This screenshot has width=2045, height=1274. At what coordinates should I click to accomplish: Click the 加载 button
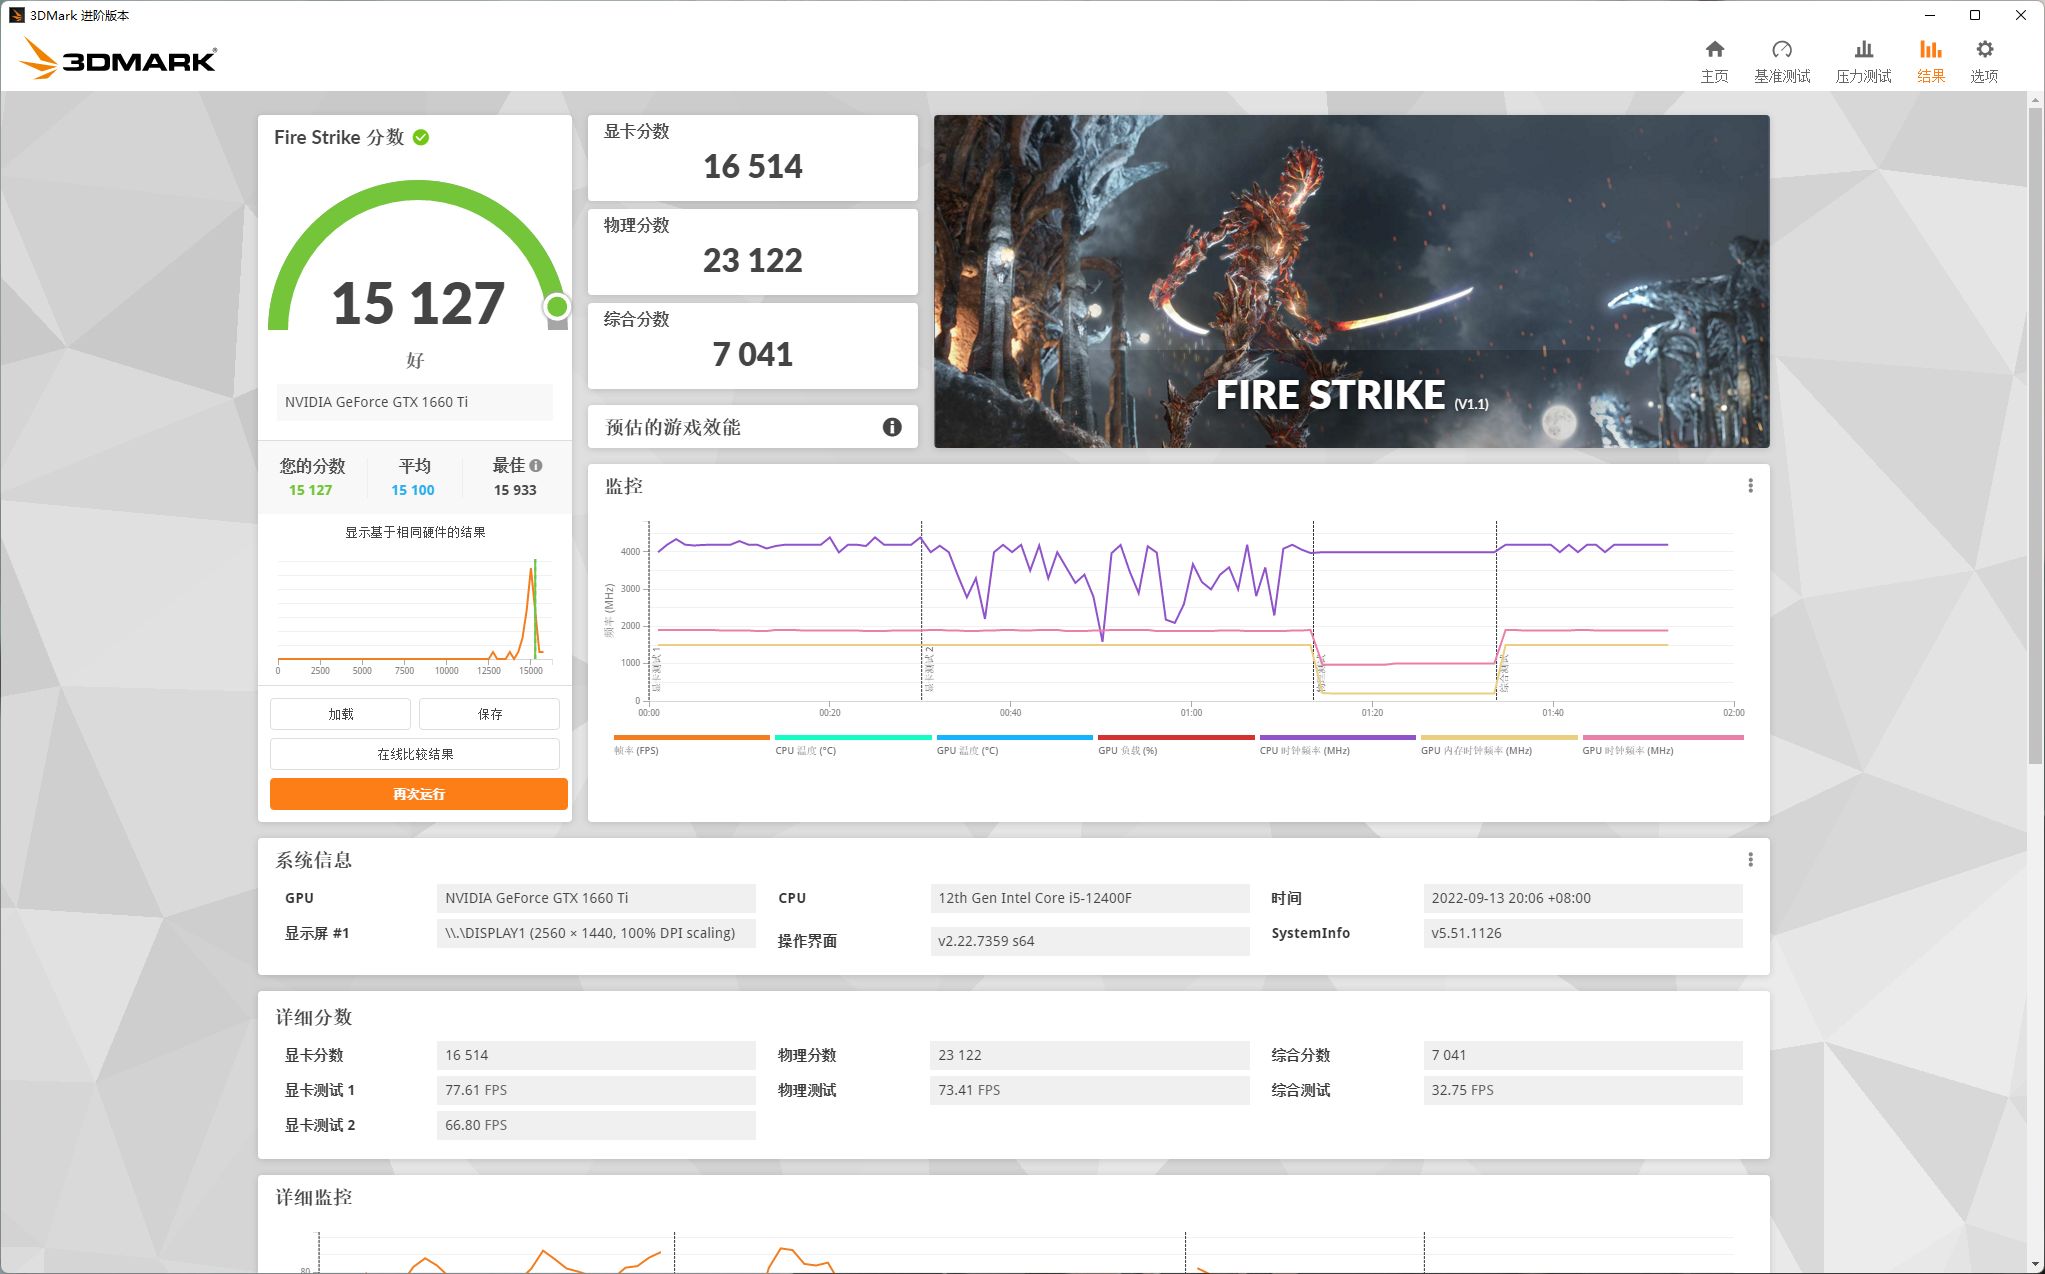tap(340, 714)
